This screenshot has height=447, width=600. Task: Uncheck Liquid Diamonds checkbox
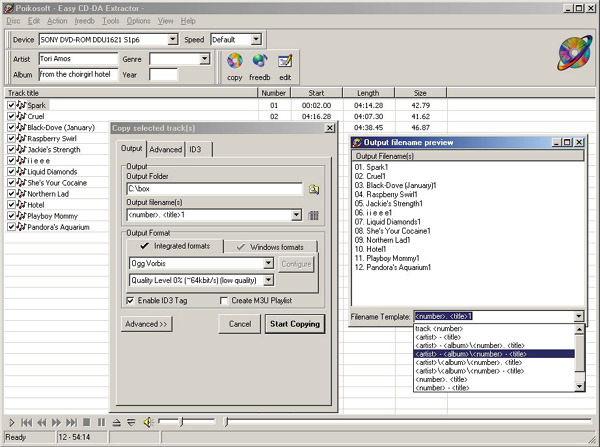(x=11, y=171)
